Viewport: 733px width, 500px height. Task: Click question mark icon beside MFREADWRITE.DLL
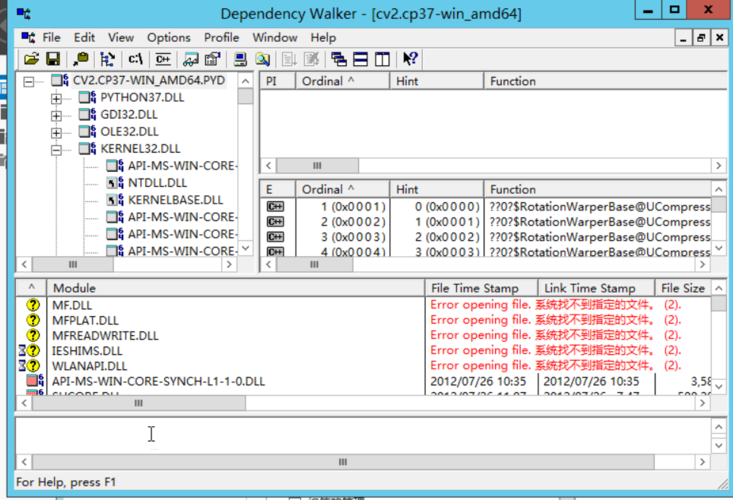point(33,335)
